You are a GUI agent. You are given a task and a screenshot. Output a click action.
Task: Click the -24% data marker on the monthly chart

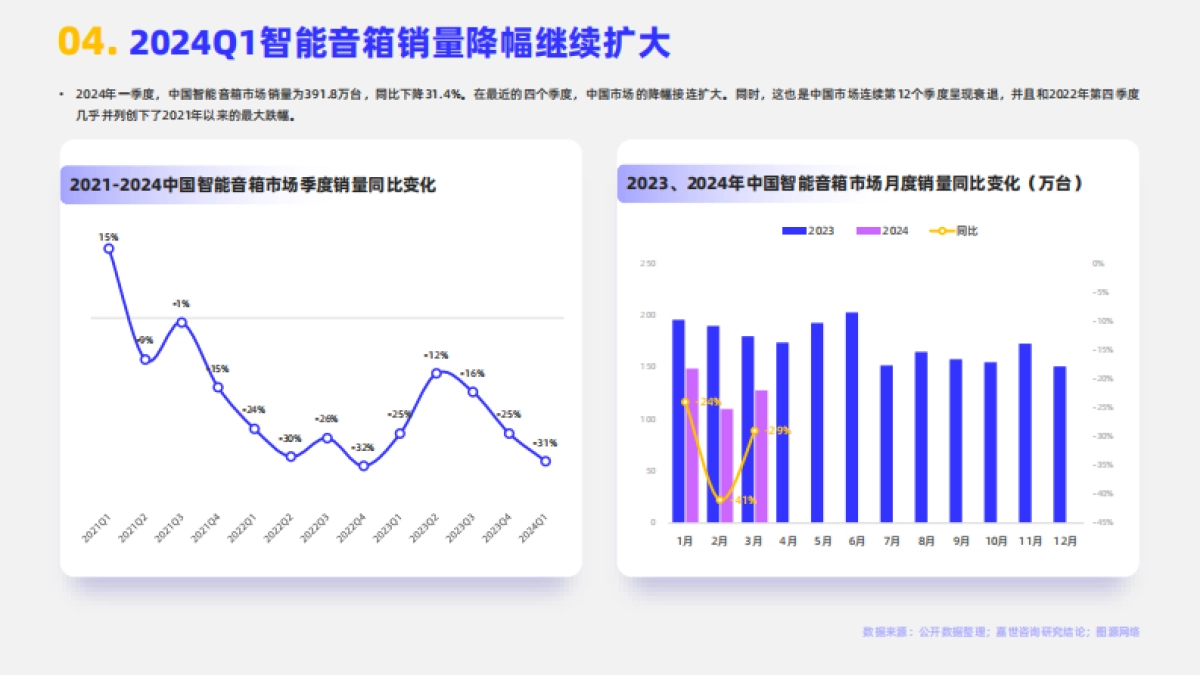click(683, 401)
